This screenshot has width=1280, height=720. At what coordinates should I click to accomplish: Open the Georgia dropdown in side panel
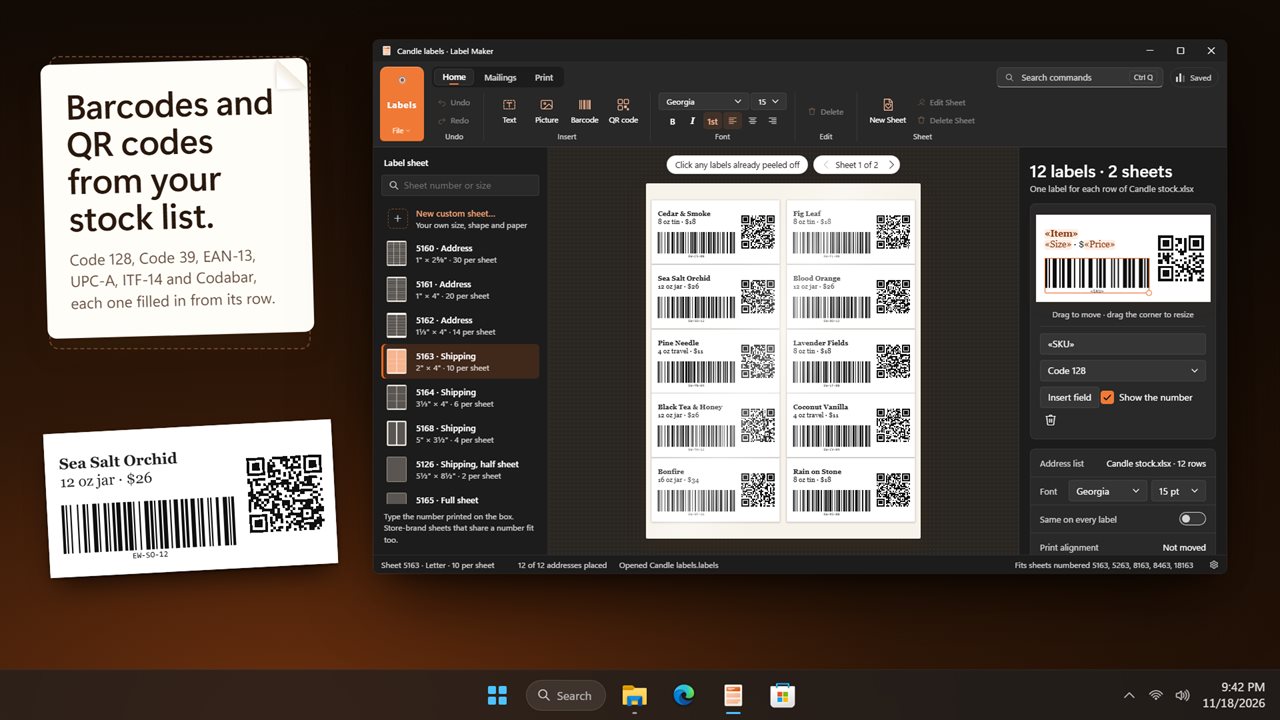[1107, 491]
